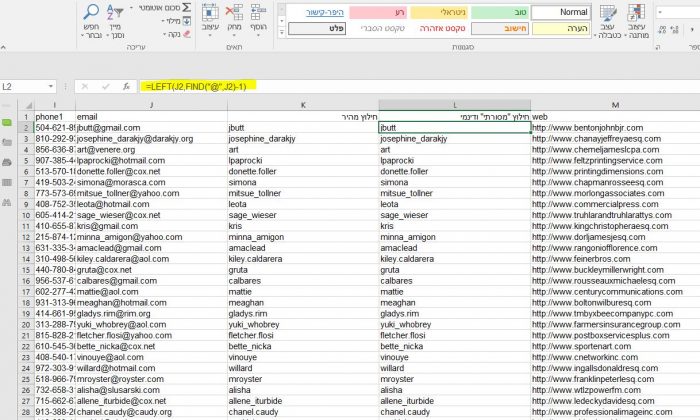Viewport: 700px width, 420px height.
Task: Click the Name Box showing L2
Action: tap(23, 87)
